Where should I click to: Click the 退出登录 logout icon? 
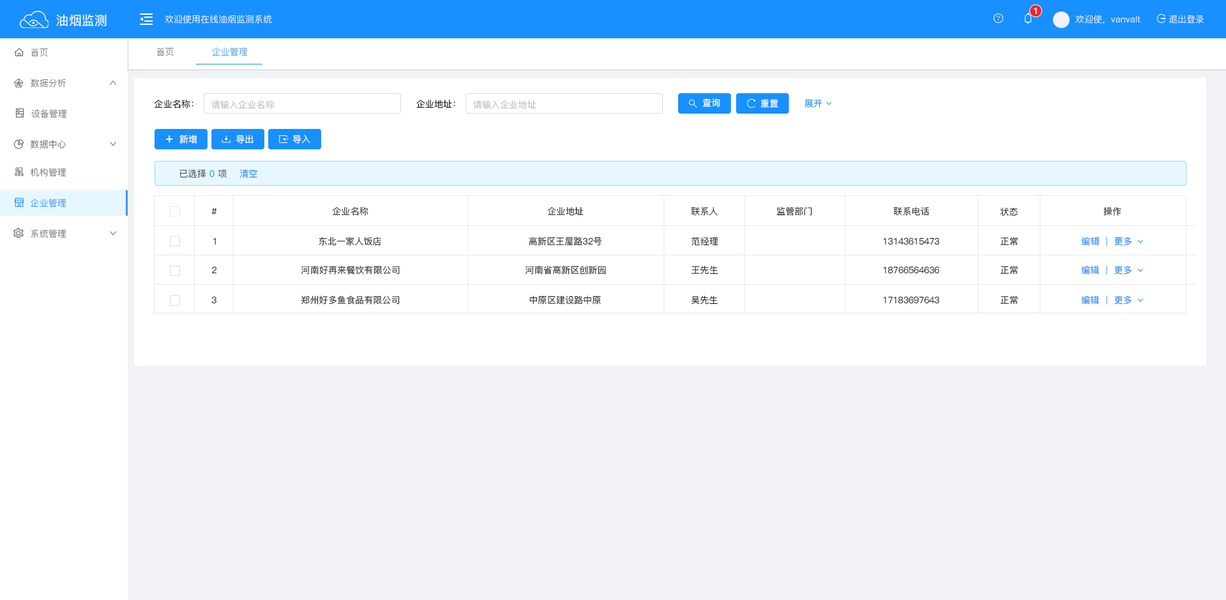pos(1161,19)
